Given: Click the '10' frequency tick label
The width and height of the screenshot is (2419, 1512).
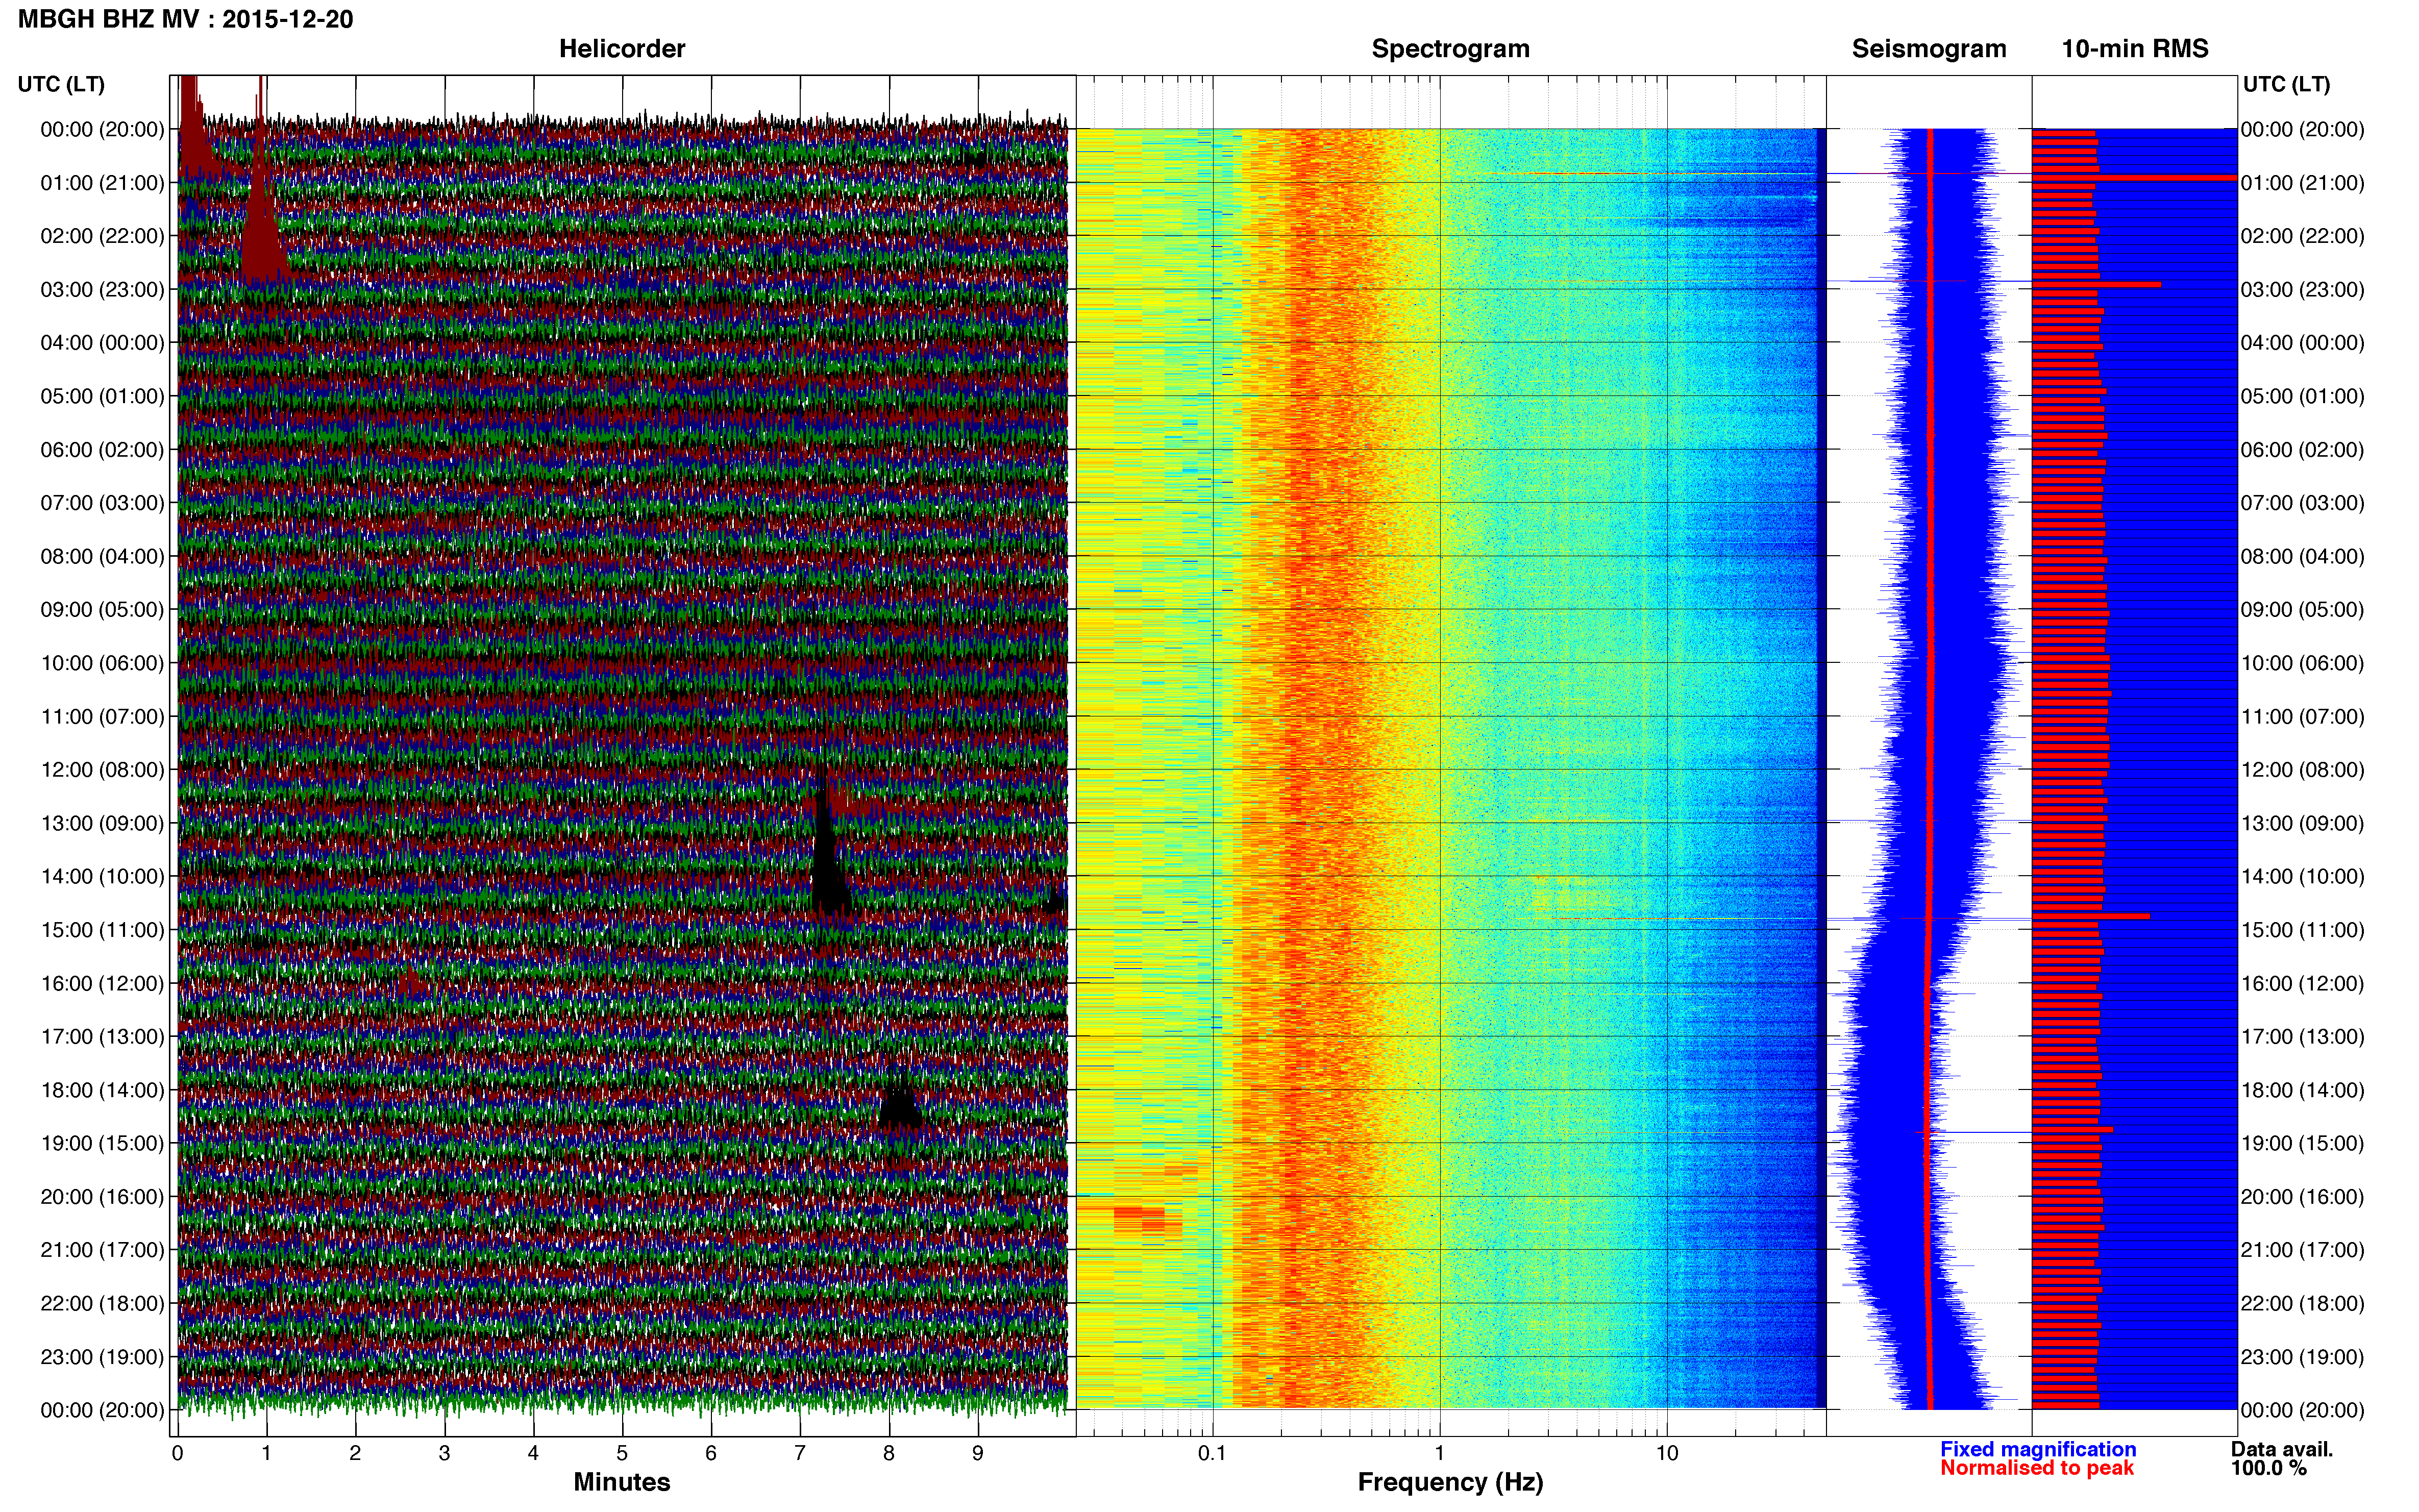Looking at the screenshot, I should coord(1666,1453).
